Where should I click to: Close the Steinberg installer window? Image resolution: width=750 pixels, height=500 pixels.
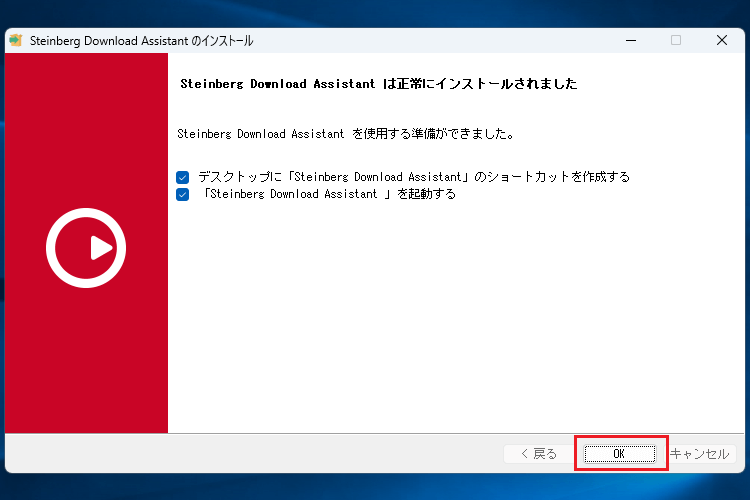[x=721, y=41]
